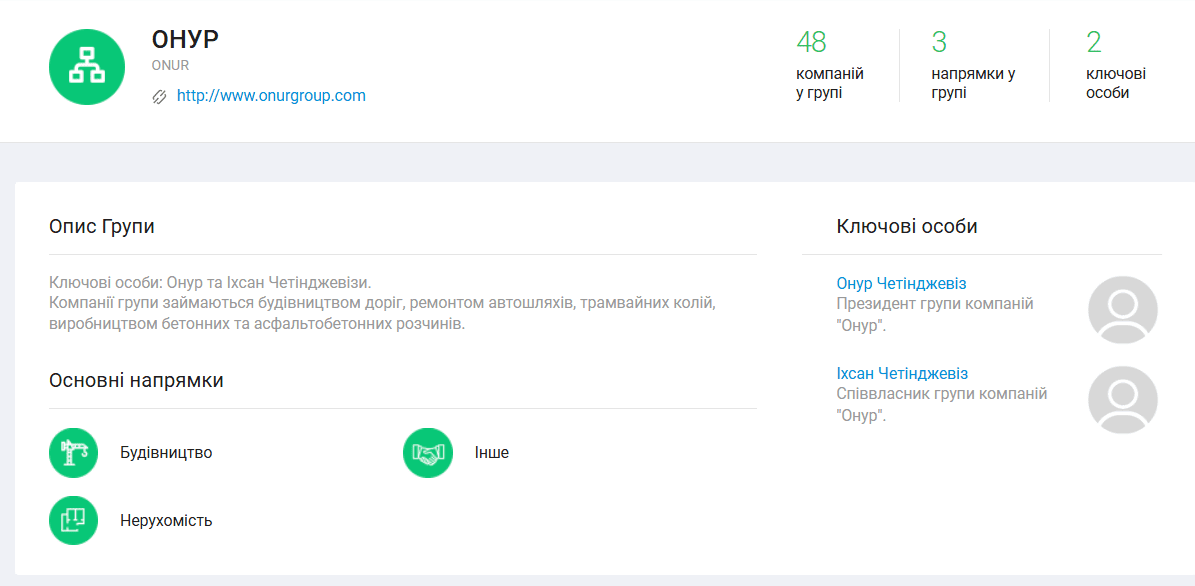Click the ОНУР group title text
This screenshot has width=1195, height=586.
coord(185,39)
